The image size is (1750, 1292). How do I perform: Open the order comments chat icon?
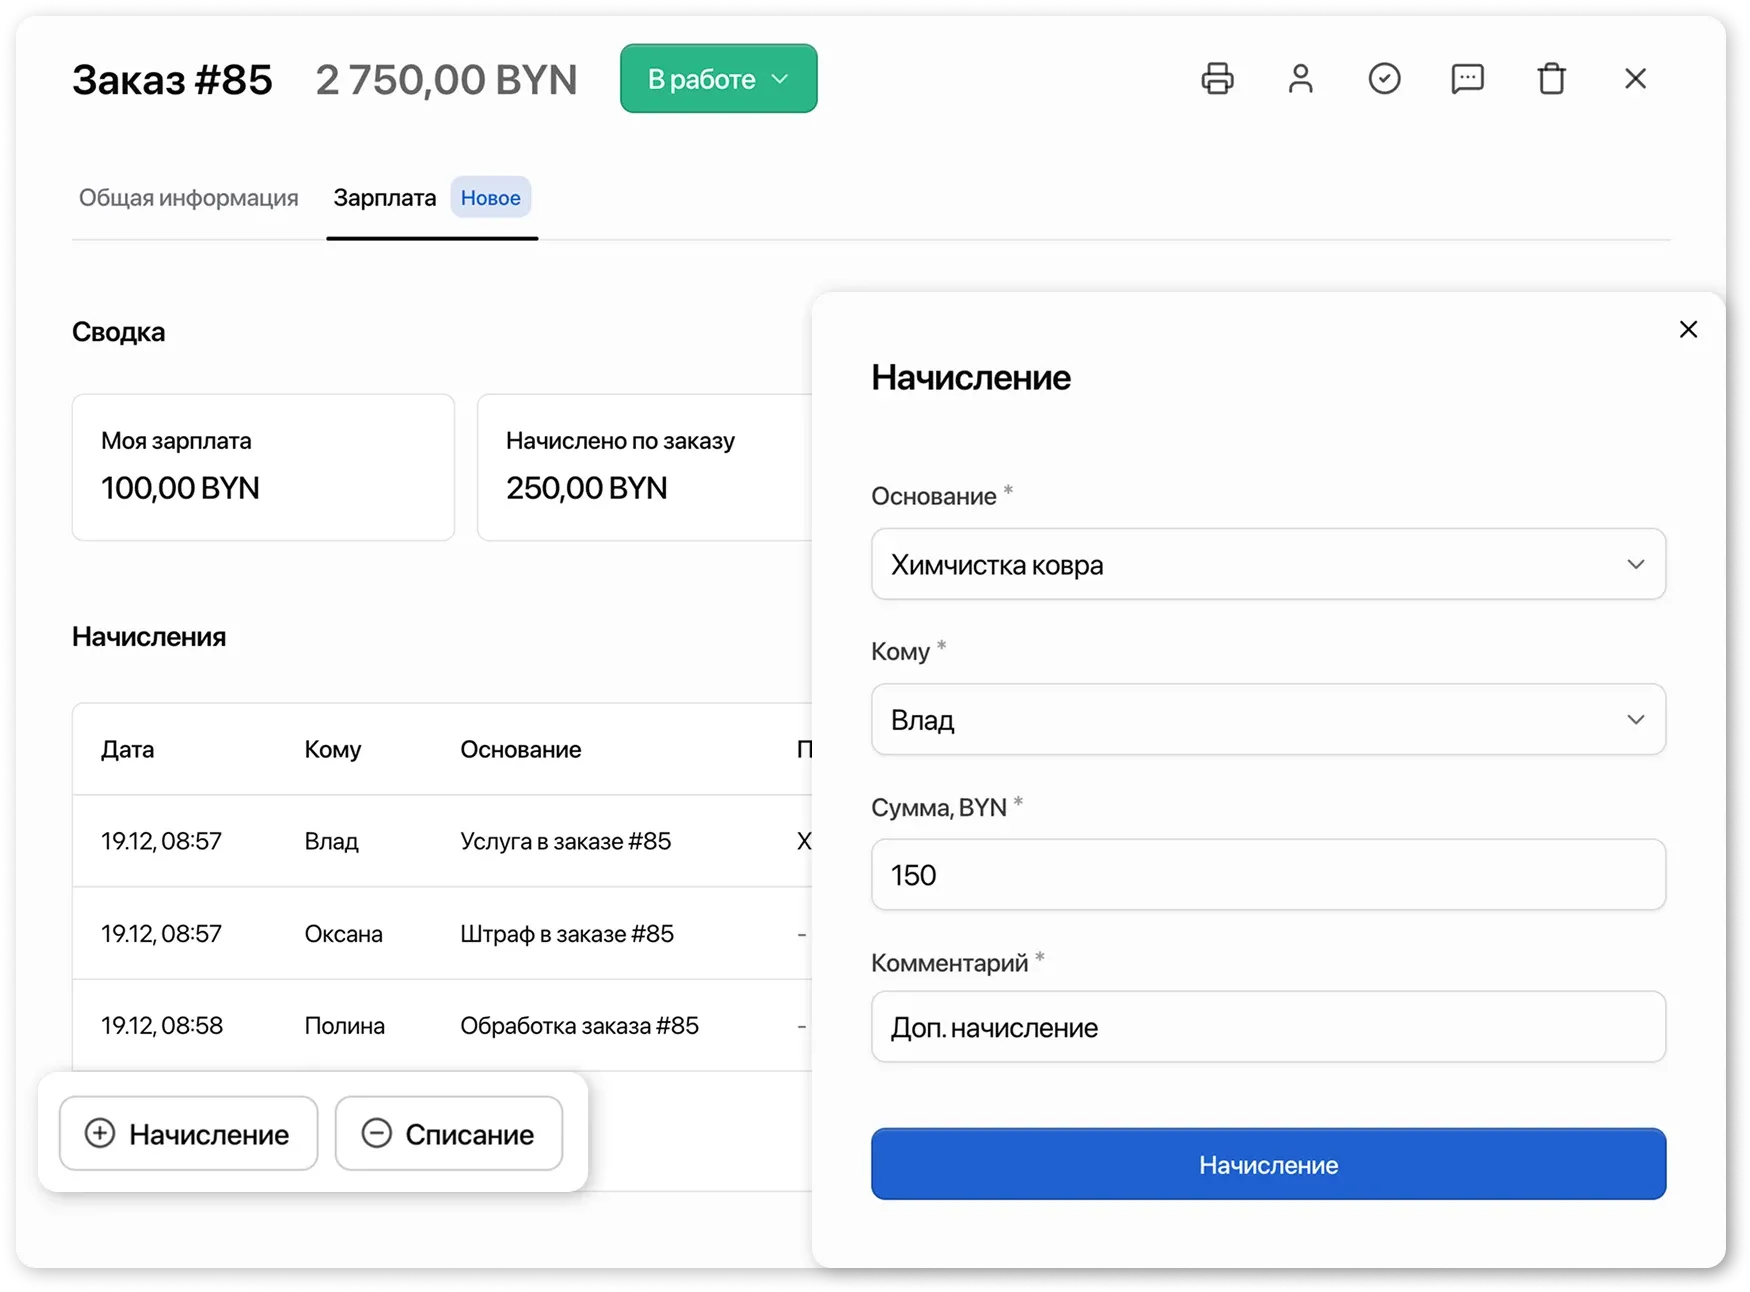coord(1467,78)
